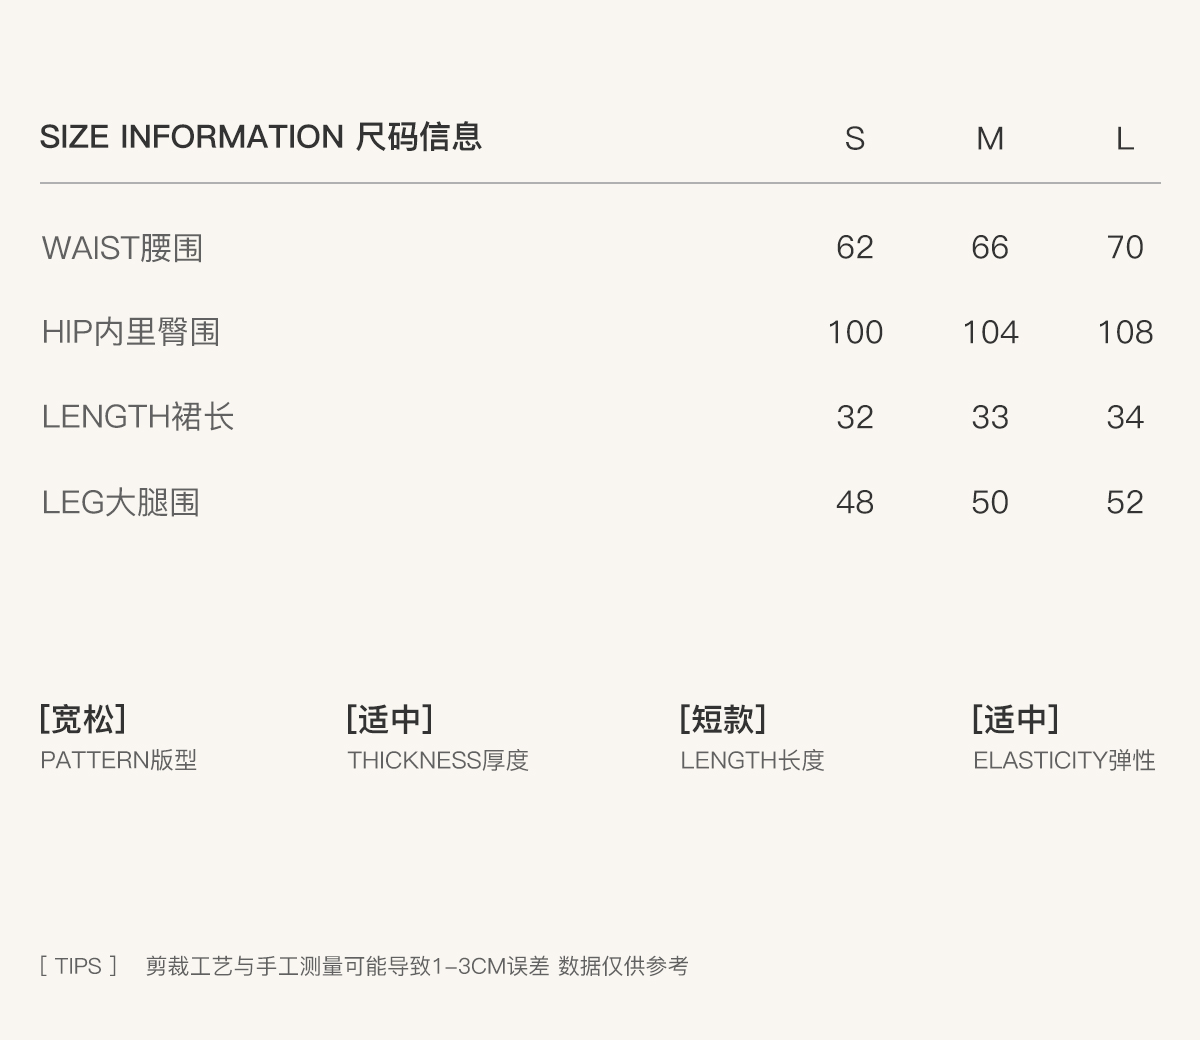This screenshot has width=1200, height=1040.
Task: Click skirt length value 33
Action: [x=989, y=417]
